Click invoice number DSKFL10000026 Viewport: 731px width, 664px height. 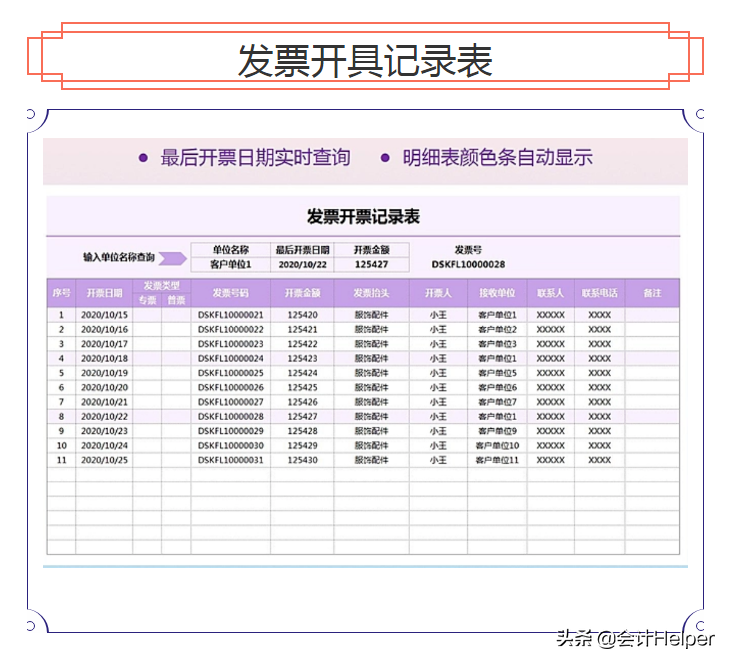tap(231, 387)
